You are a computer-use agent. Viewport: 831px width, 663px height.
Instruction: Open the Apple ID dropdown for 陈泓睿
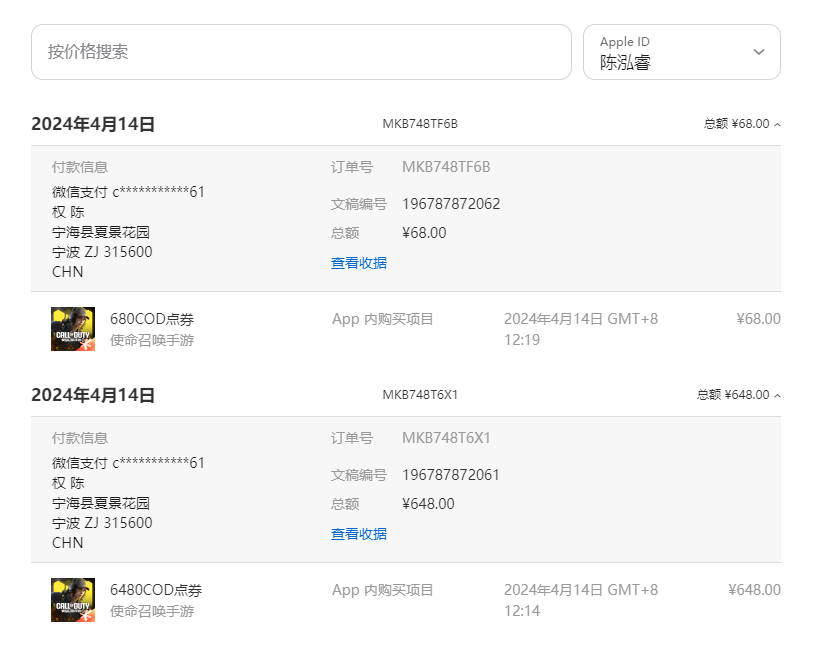pyautogui.click(x=758, y=52)
